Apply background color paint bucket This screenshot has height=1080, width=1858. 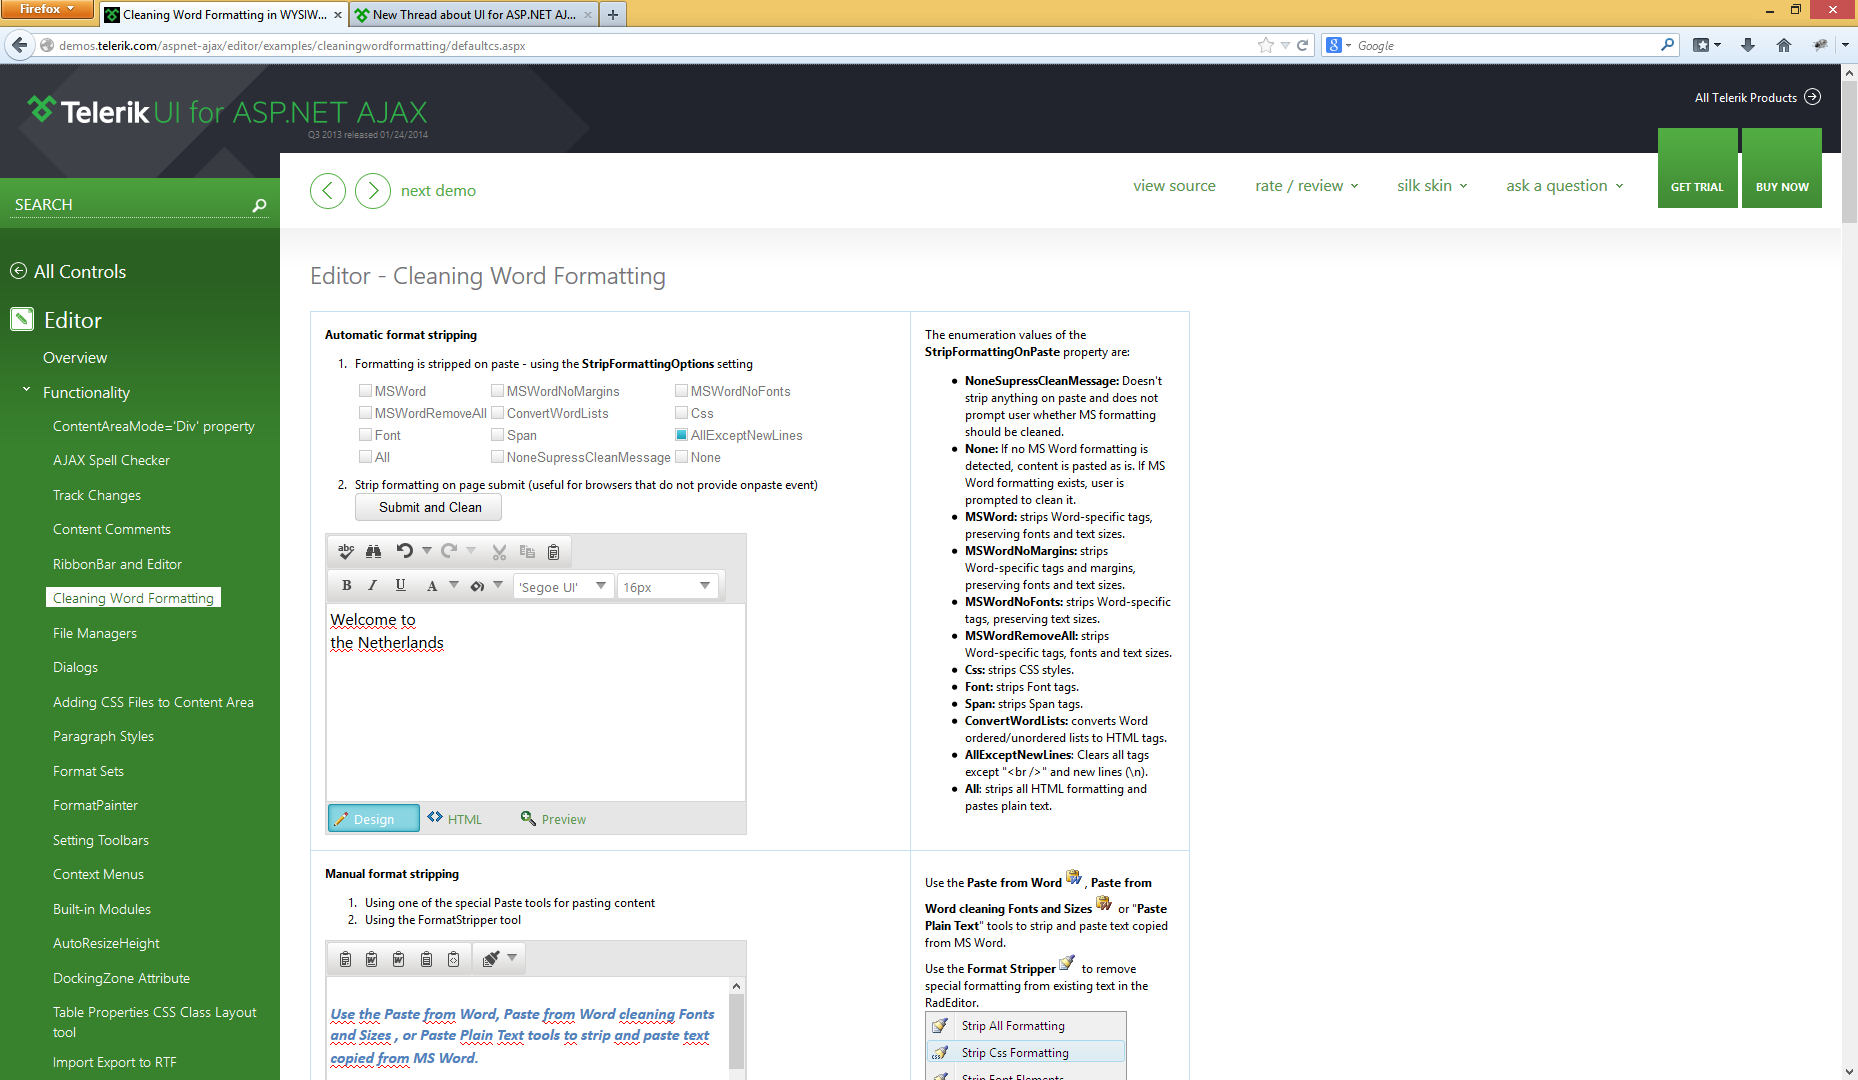477,586
